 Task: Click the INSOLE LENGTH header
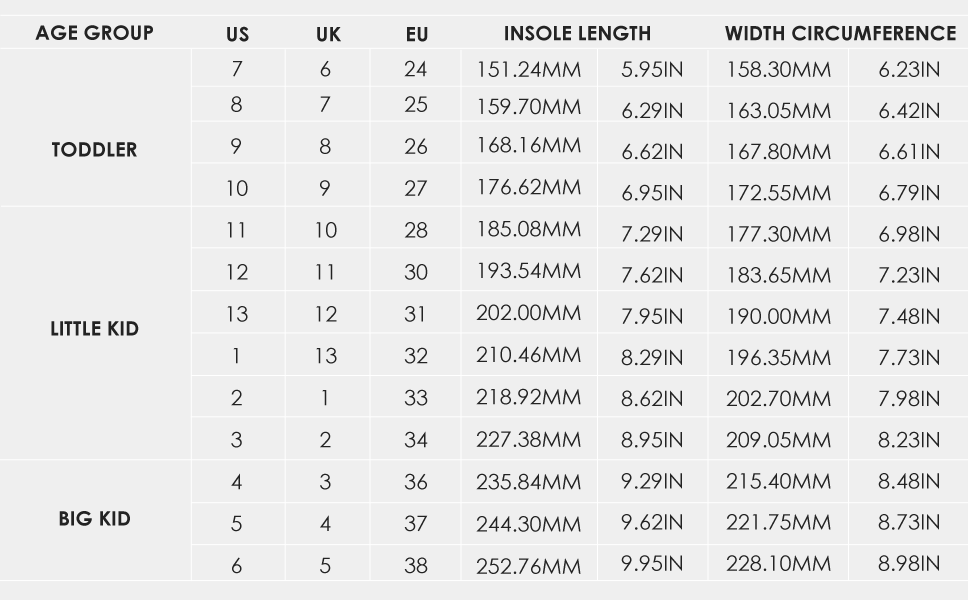(x=577, y=33)
